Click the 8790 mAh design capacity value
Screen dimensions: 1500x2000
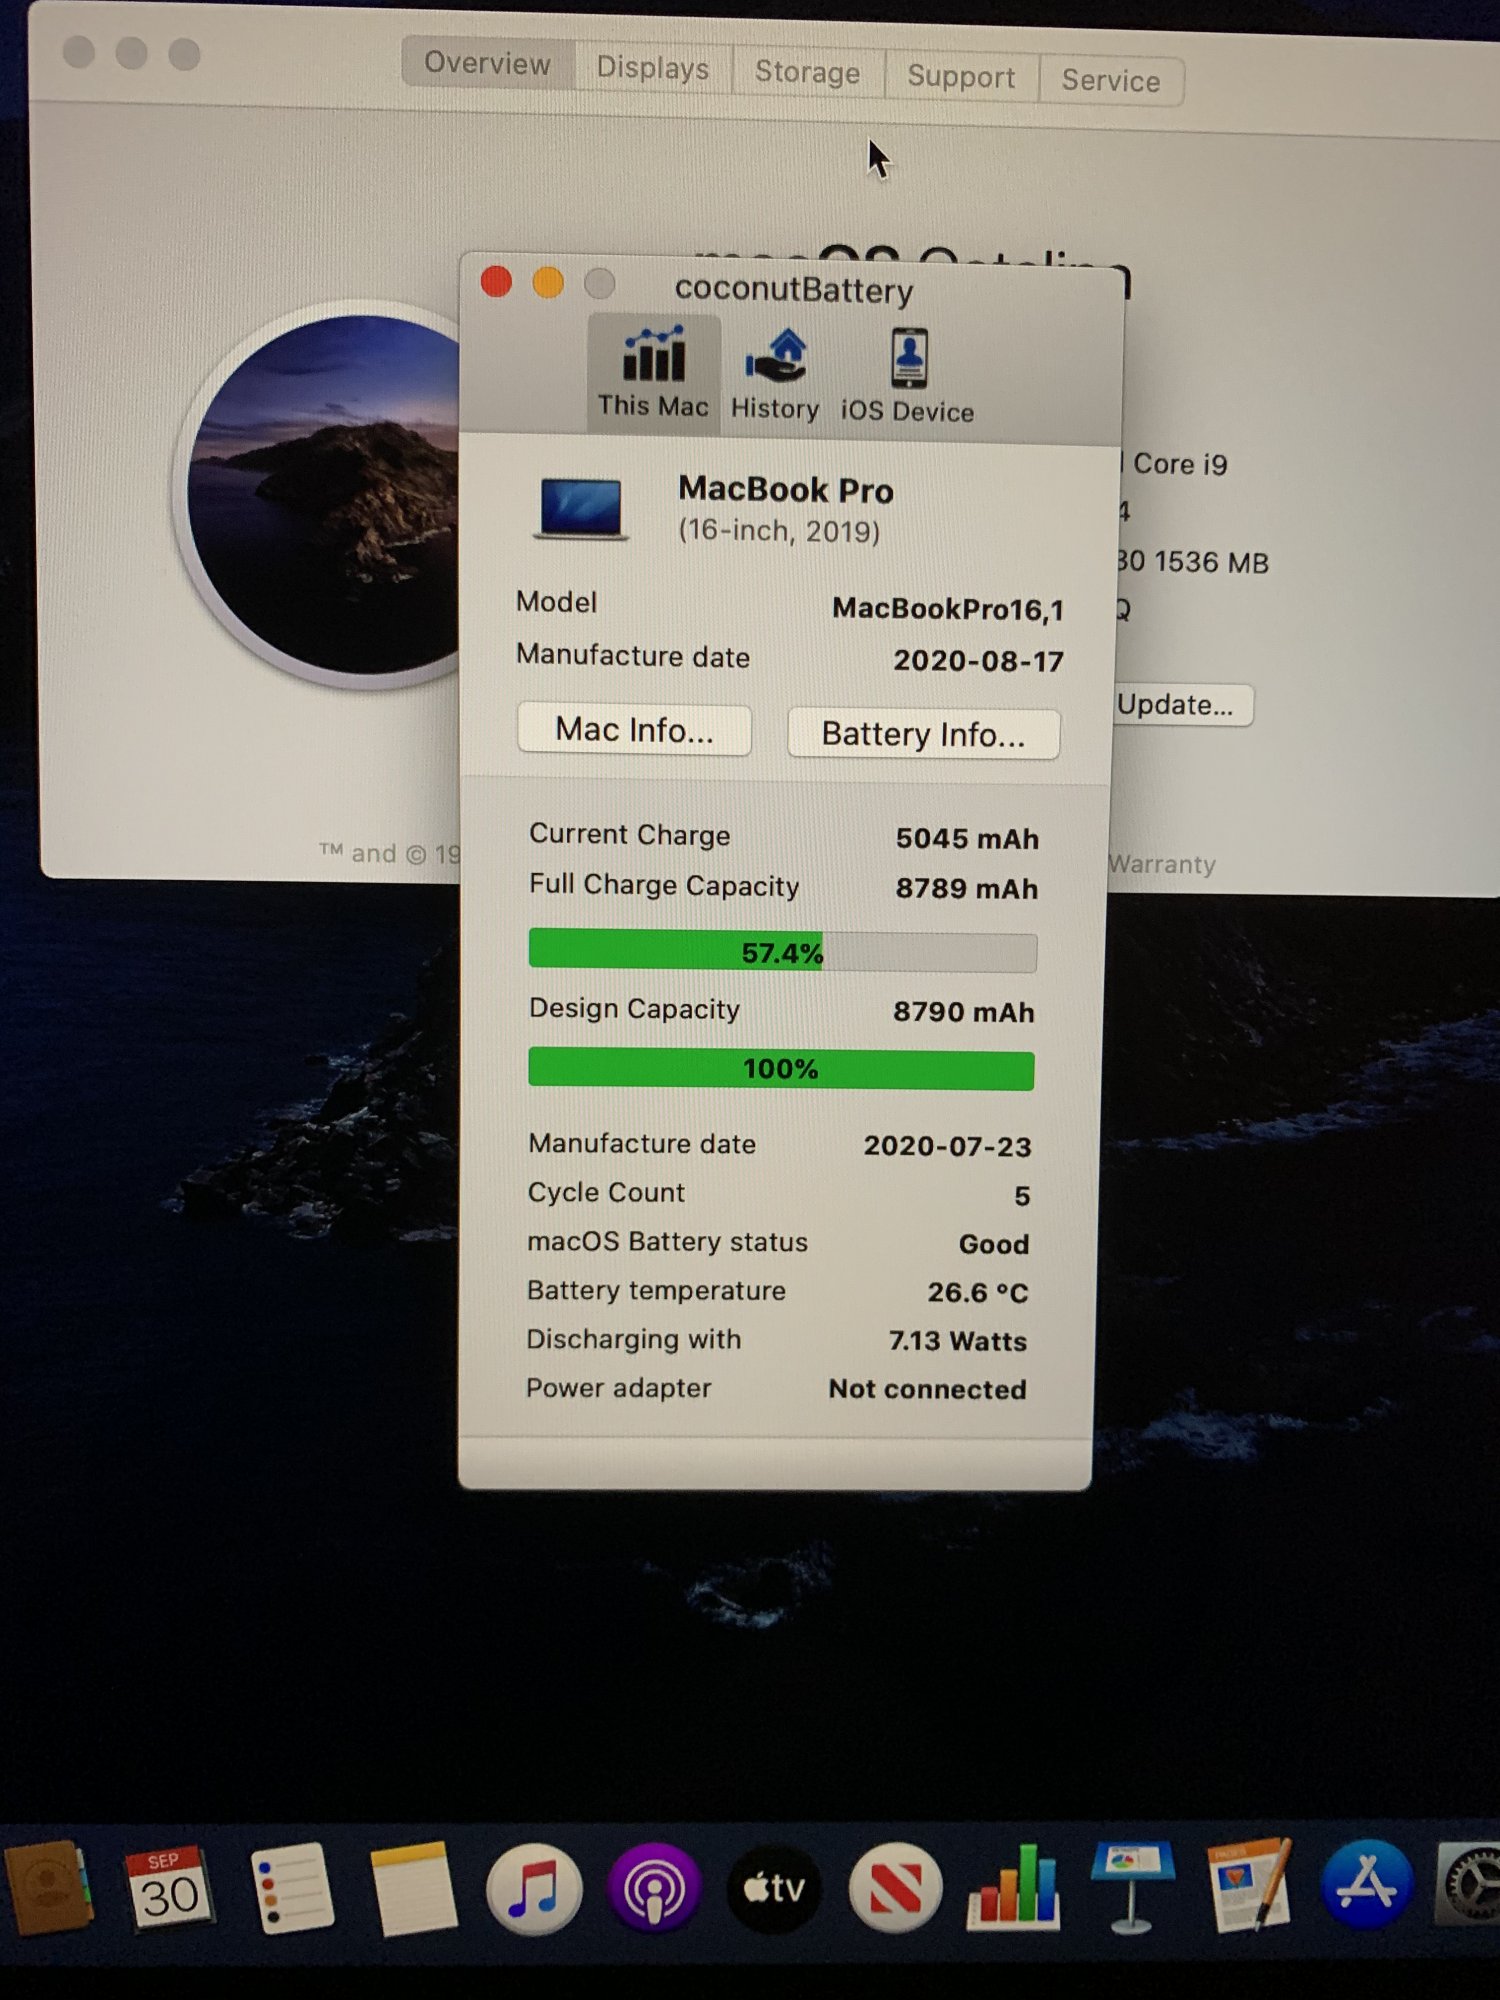pos(964,1012)
